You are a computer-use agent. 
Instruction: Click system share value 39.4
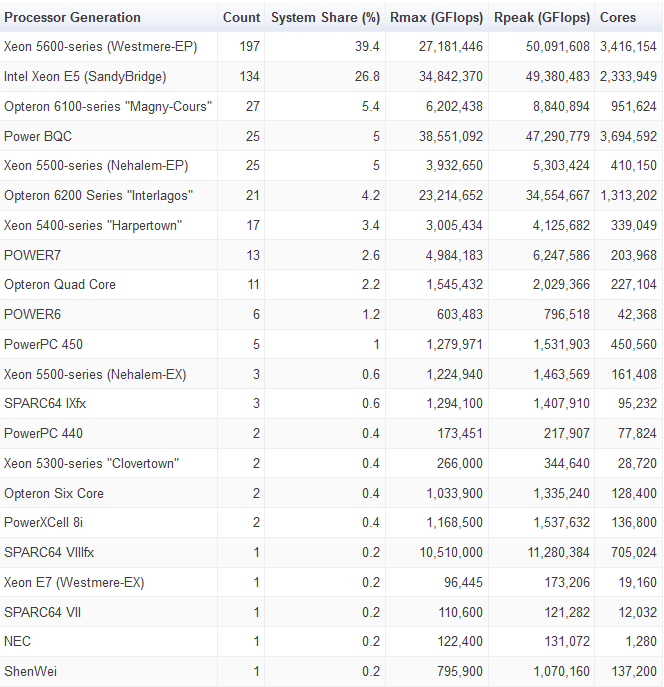click(367, 46)
